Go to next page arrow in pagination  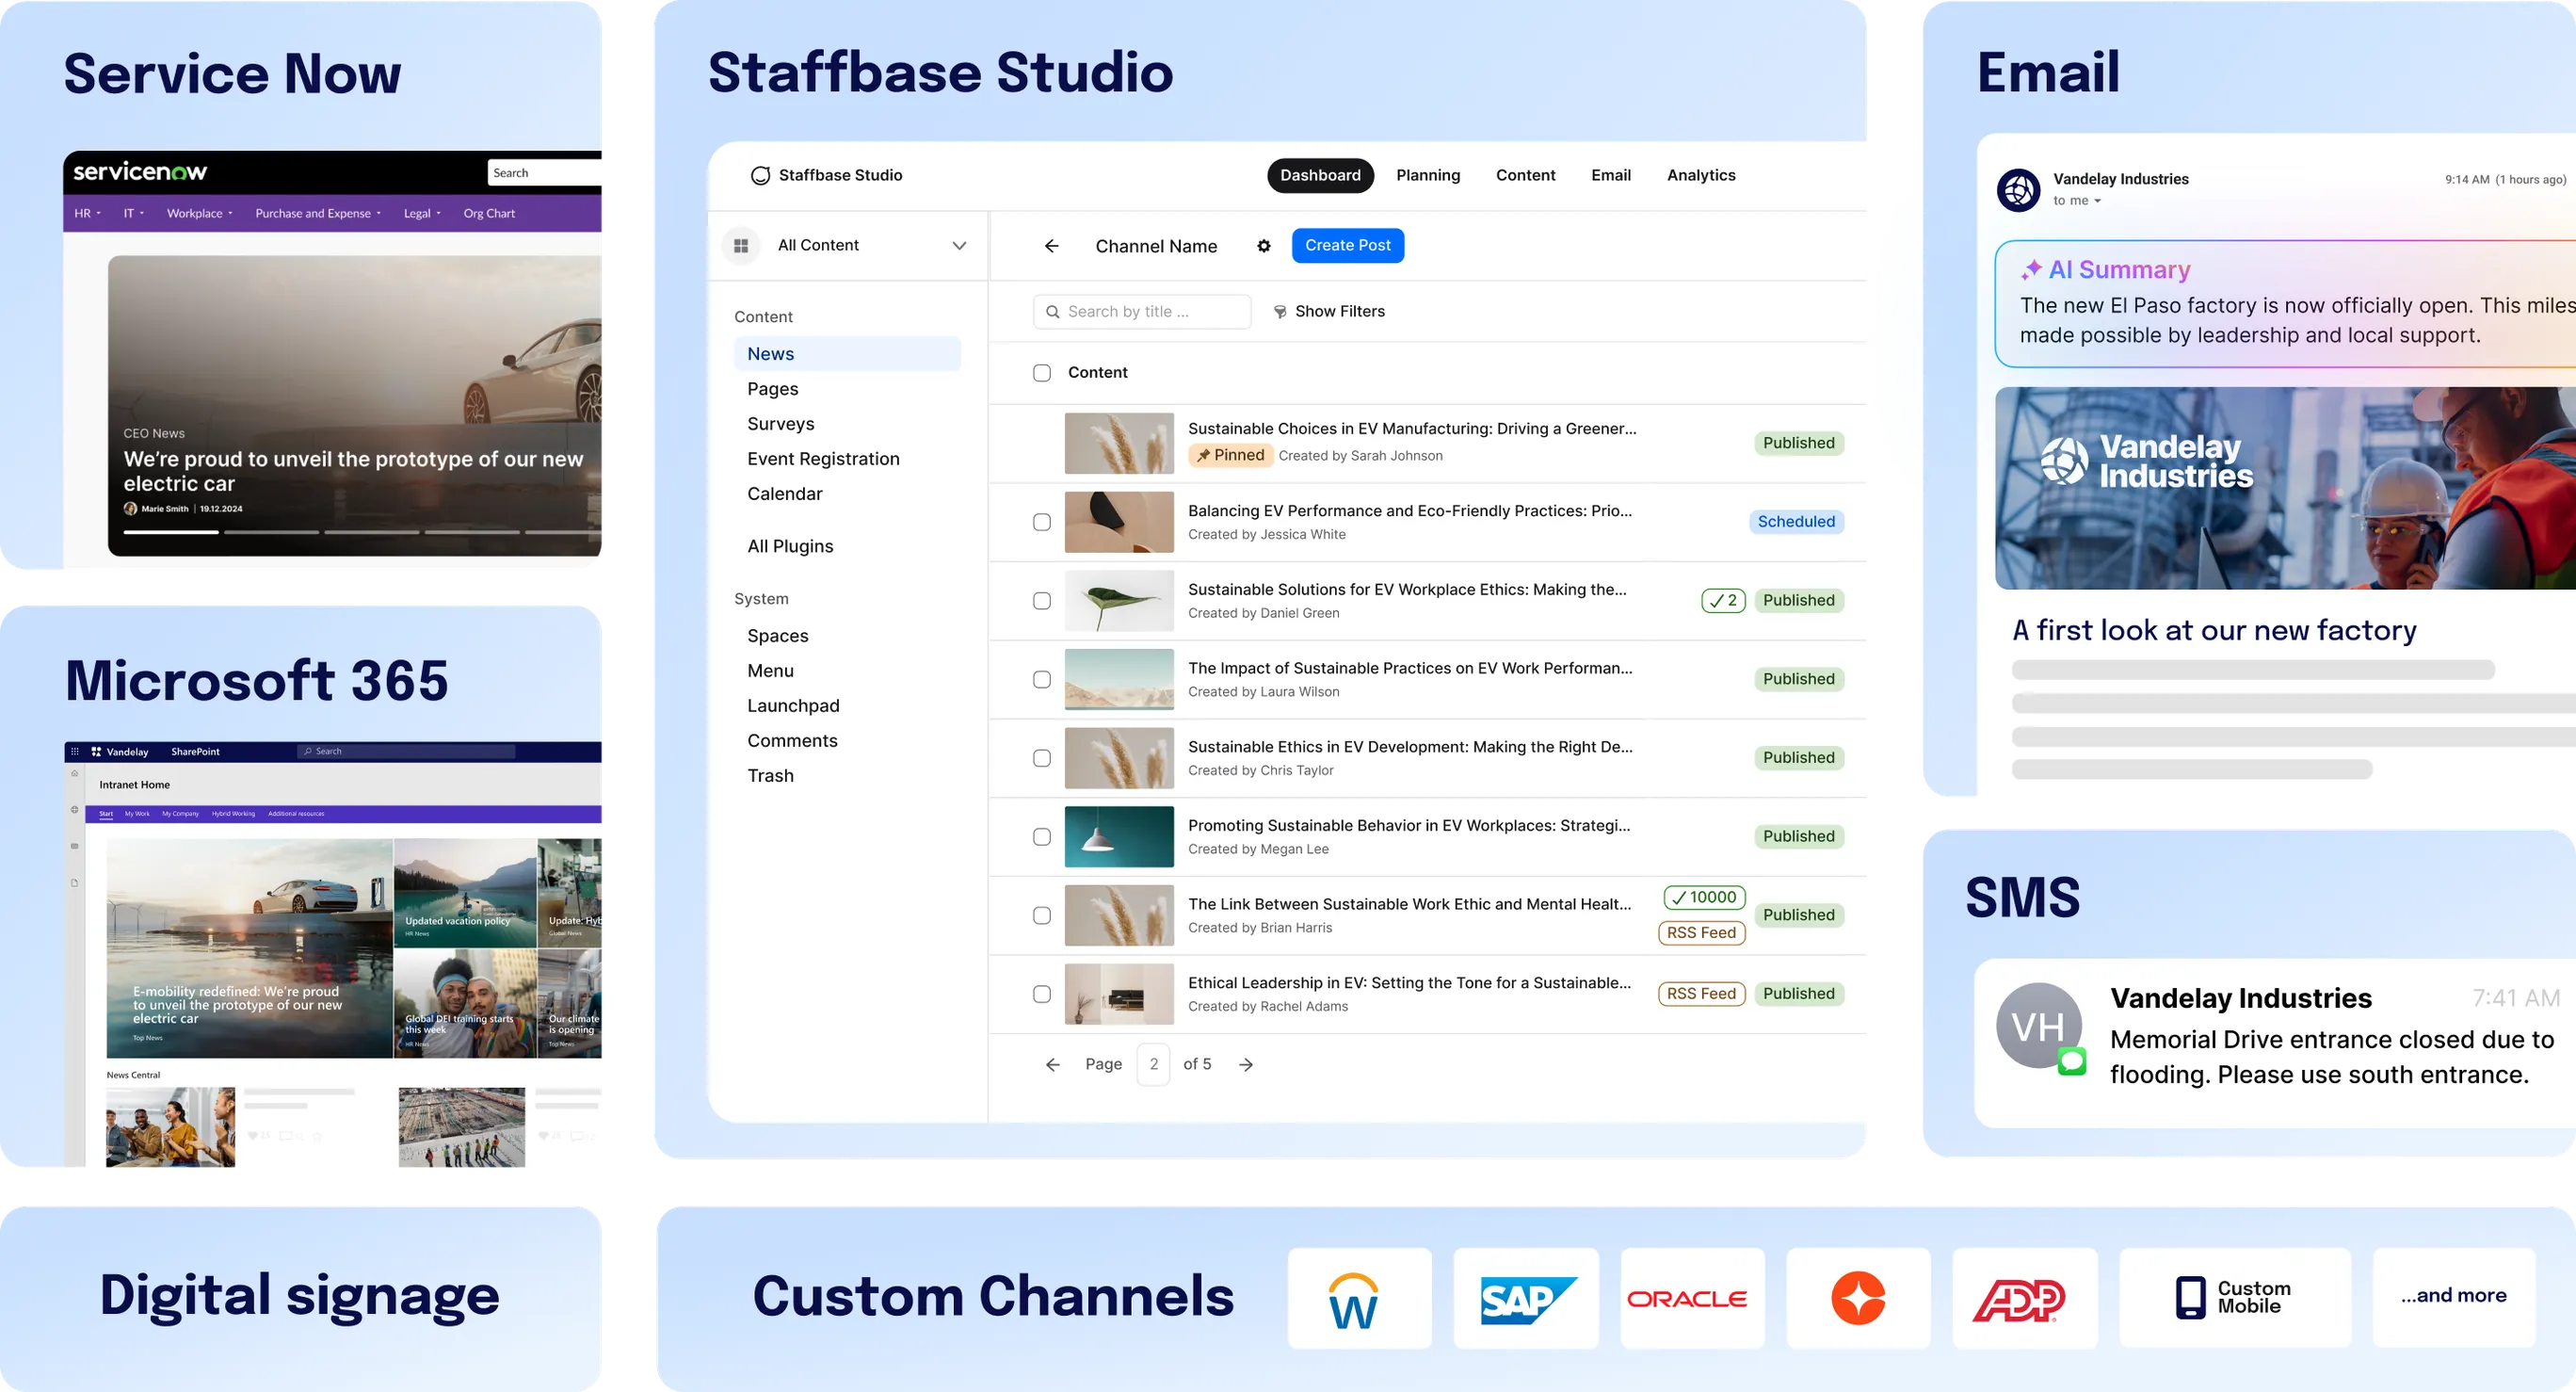1246,1064
